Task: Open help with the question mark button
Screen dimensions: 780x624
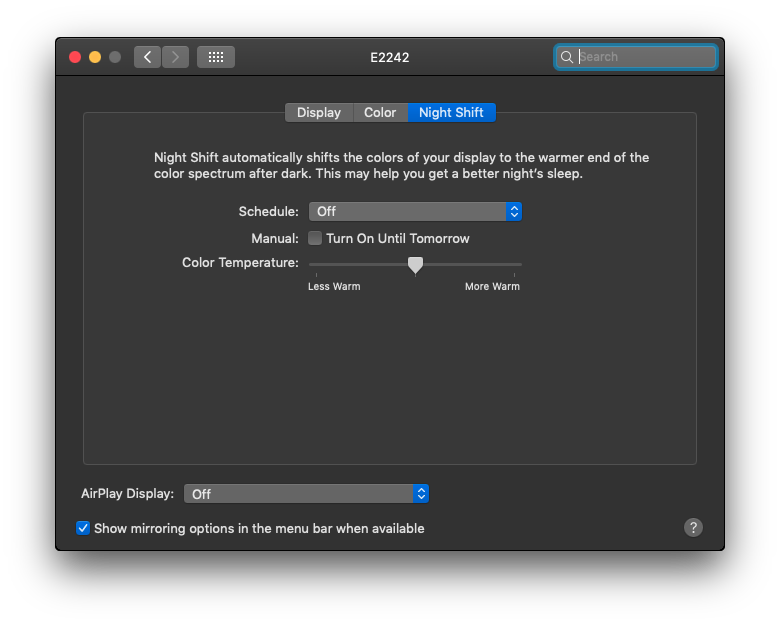Action: pyautogui.click(x=693, y=527)
